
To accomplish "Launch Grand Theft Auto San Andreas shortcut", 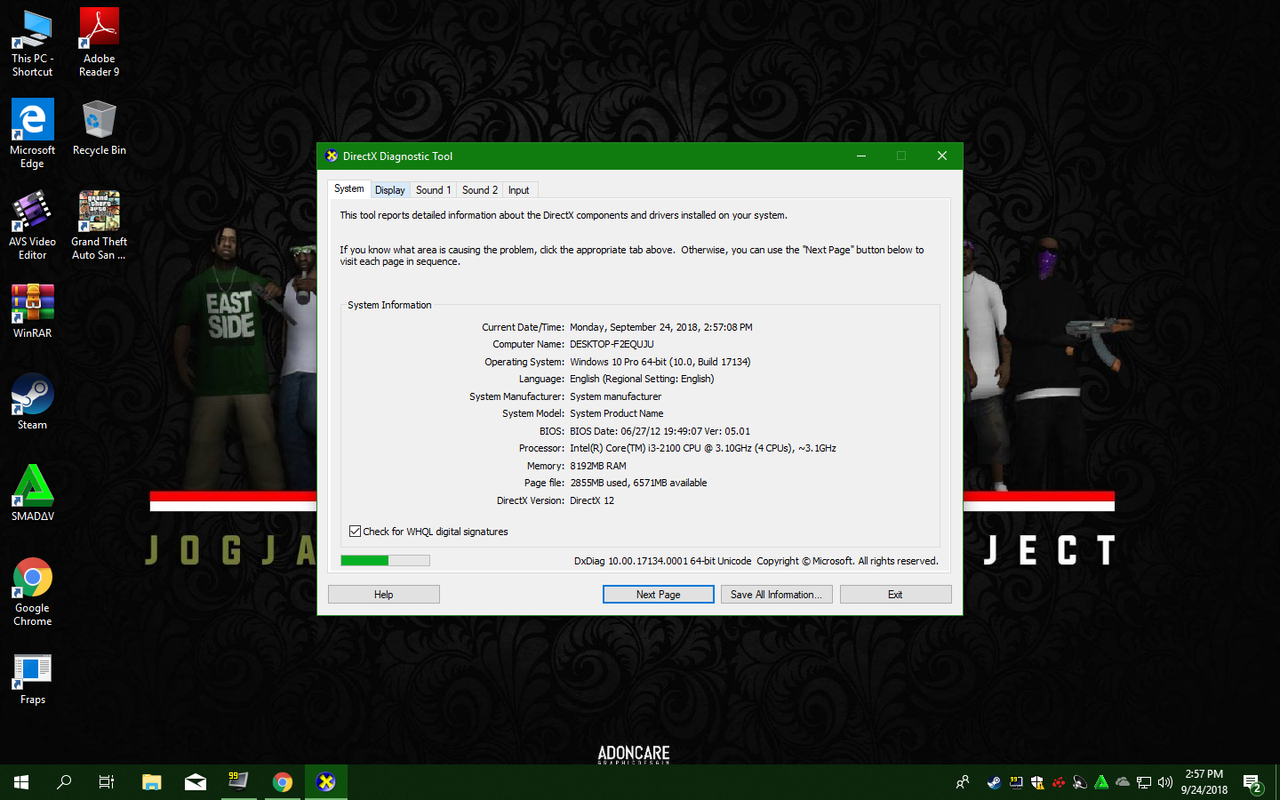I will [x=99, y=226].
